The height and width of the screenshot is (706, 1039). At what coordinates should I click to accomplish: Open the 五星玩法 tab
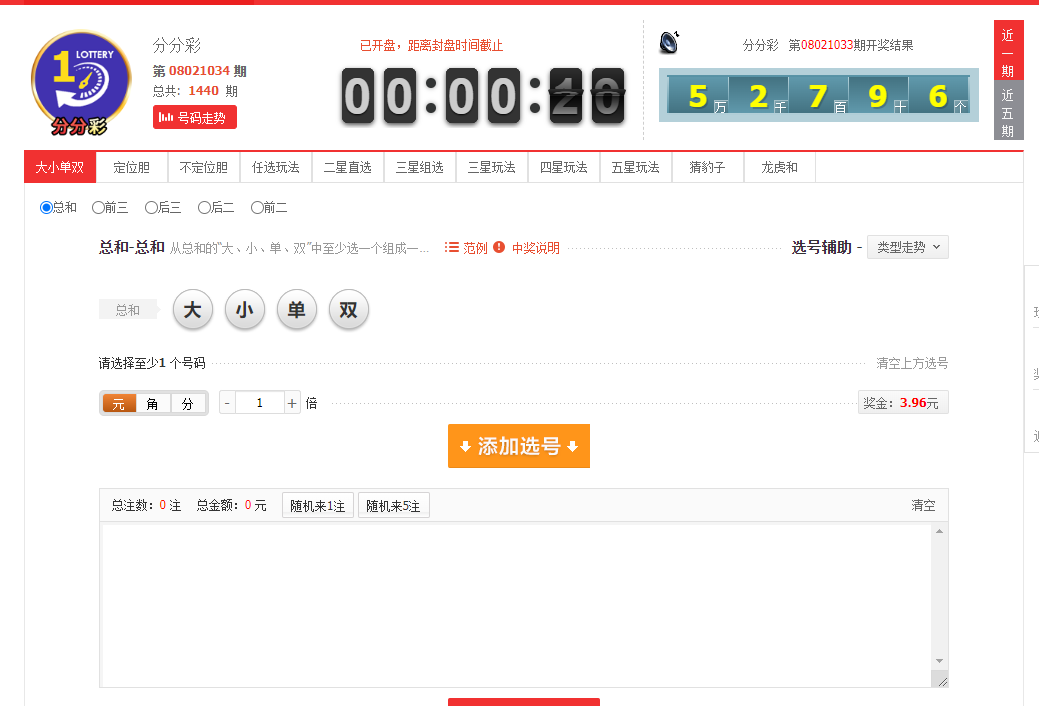[x=636, y=167]
